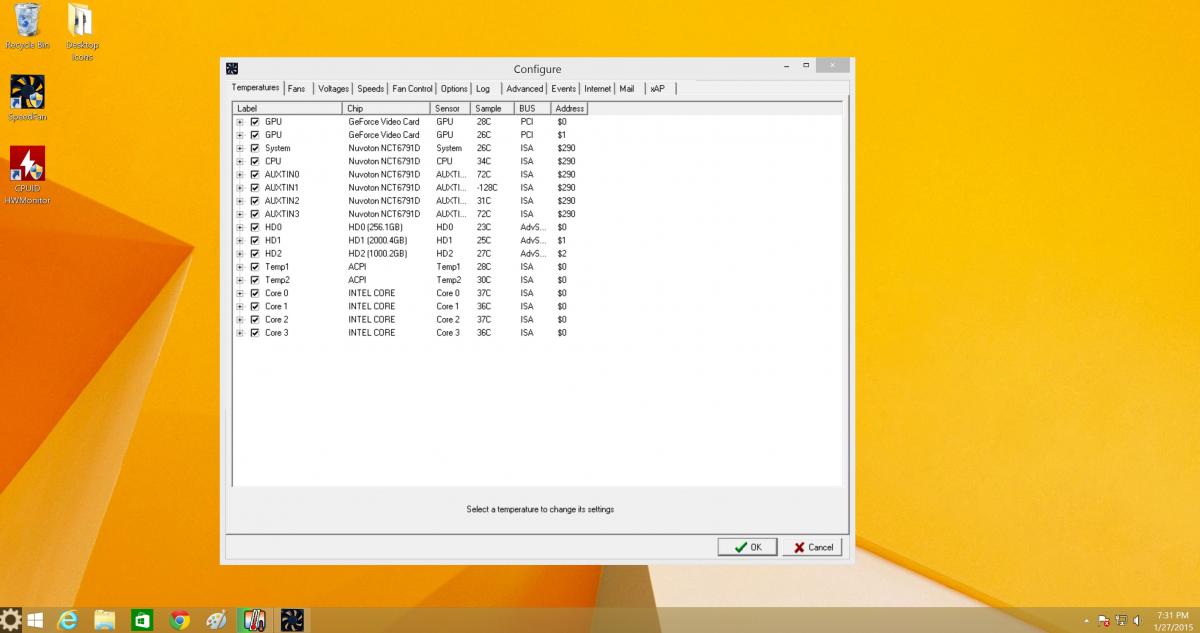Launch Internet Explorer from the taskbar
1200x633 pixels.
(69, 620)
